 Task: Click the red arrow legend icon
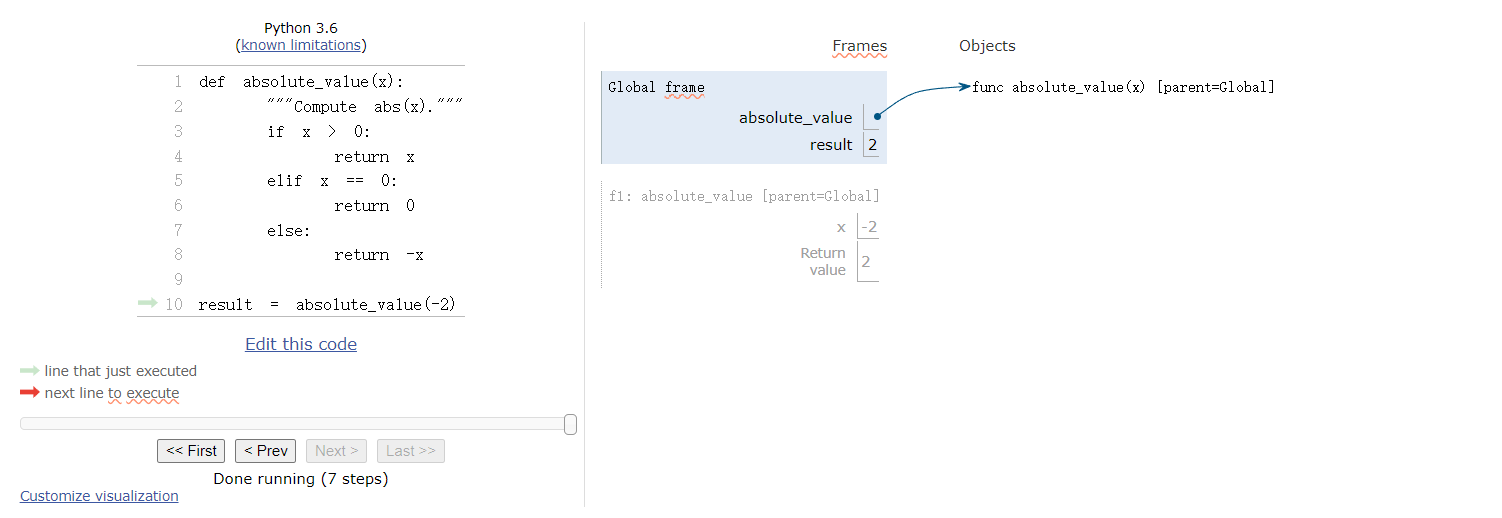(x=29, y=393)
